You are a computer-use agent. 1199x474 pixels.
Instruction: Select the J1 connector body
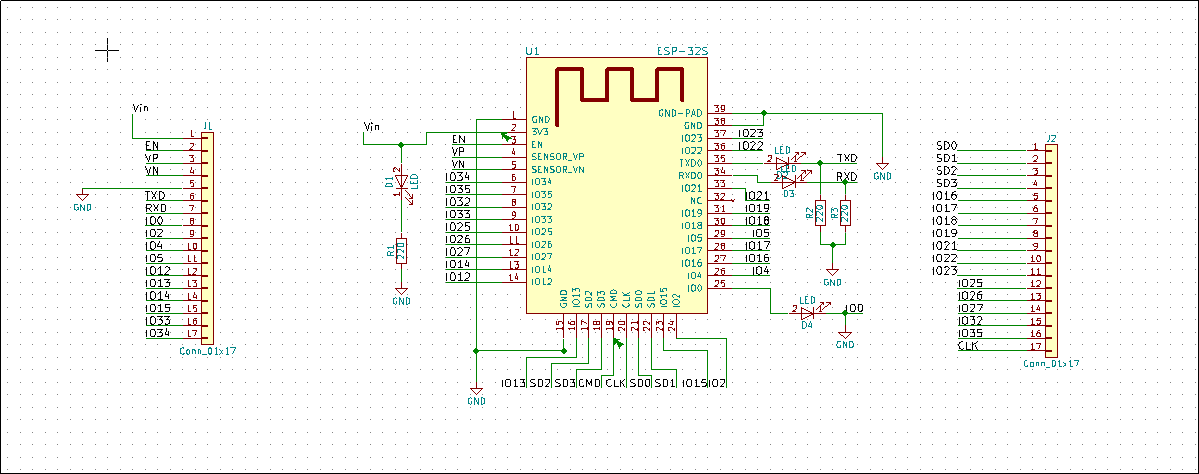point(207,239)
